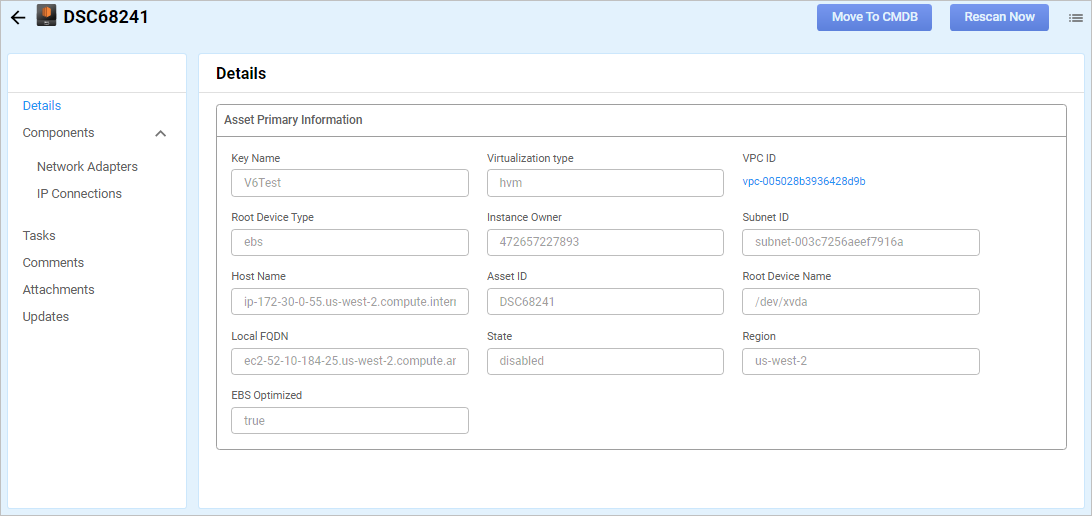Open Network Adapters in the sidebar
The height and width of the screenshot is (516, 1092).
(x=87, y=167)
